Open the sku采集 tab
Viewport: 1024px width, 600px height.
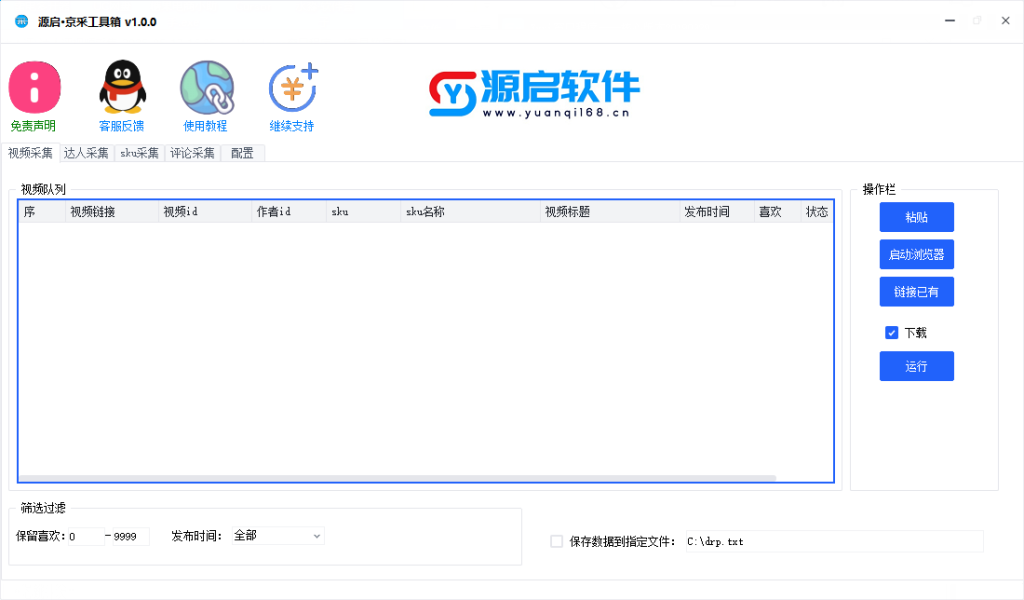(x=139, y=153)
